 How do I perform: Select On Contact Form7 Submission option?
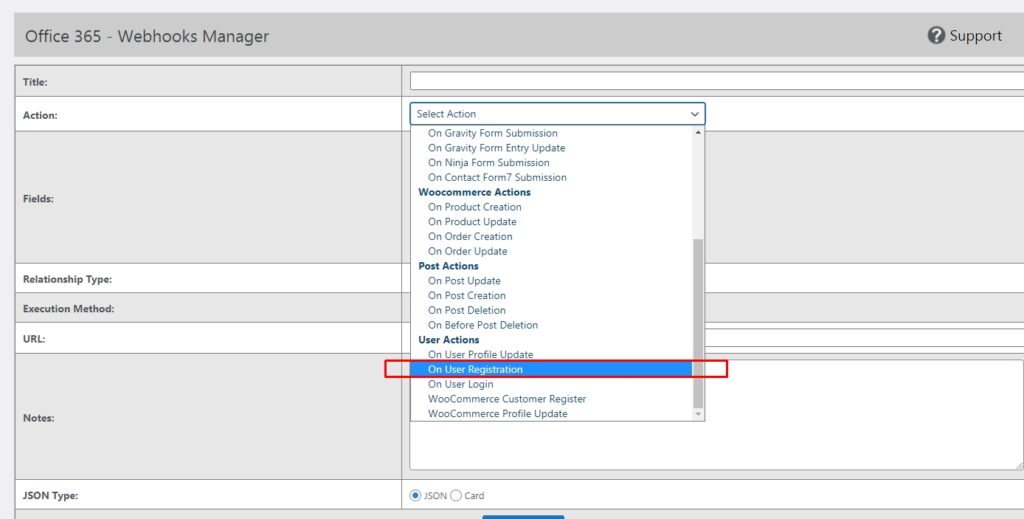(x=497, y=178)
